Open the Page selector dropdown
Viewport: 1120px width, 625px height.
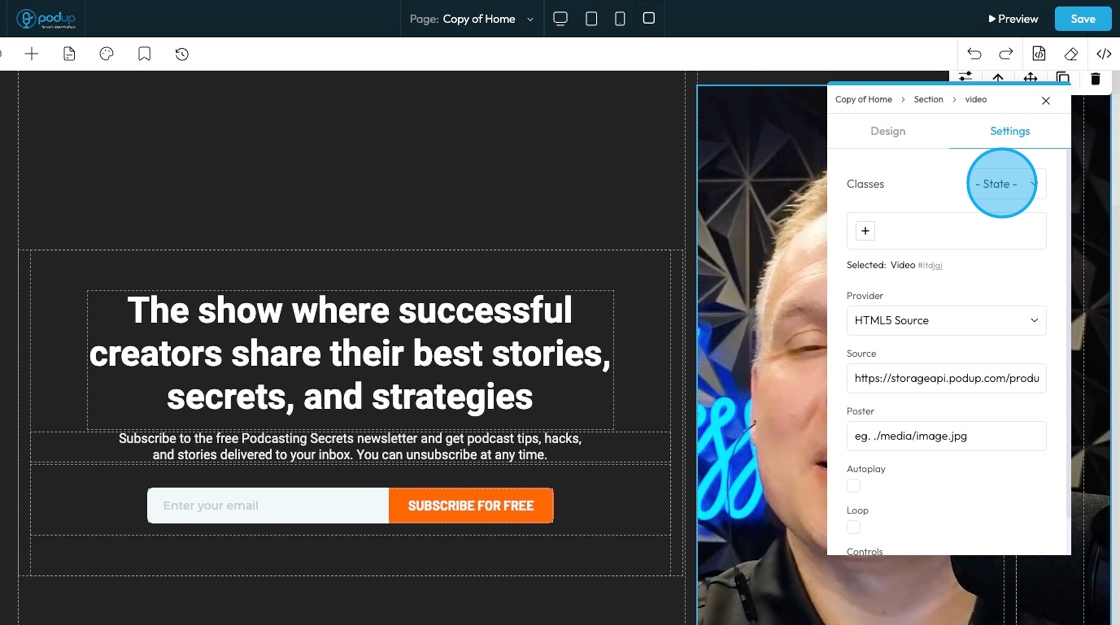(471, 19)
